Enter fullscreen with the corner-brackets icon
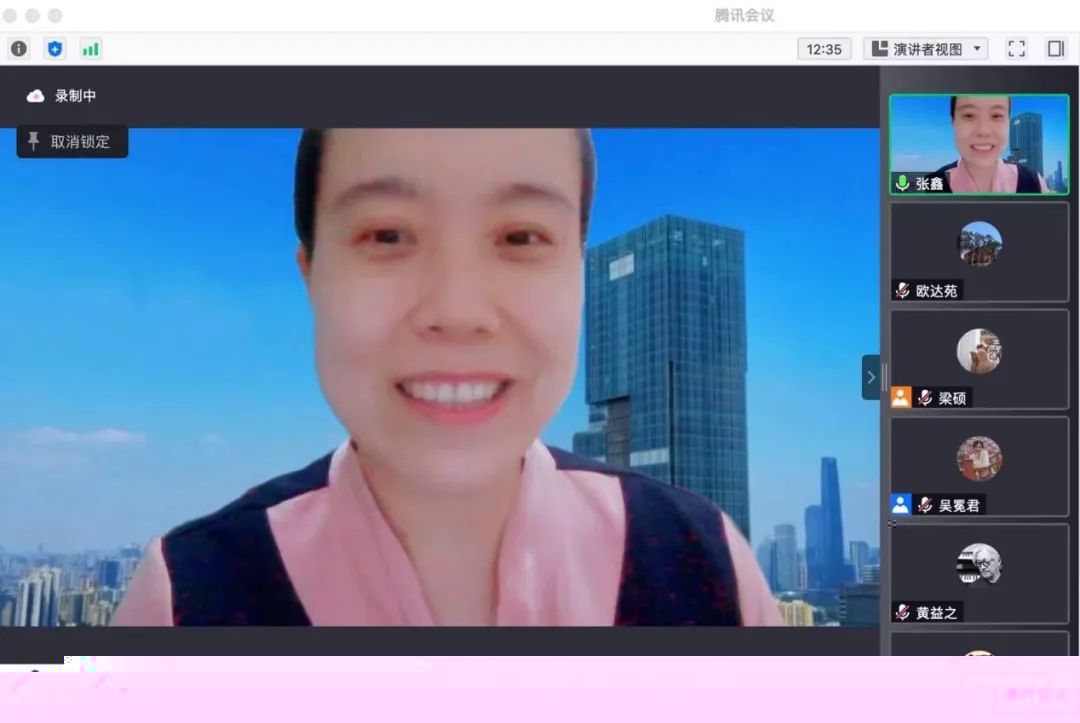Screen dimensions: 1080x723 (x=1017, y=49)
